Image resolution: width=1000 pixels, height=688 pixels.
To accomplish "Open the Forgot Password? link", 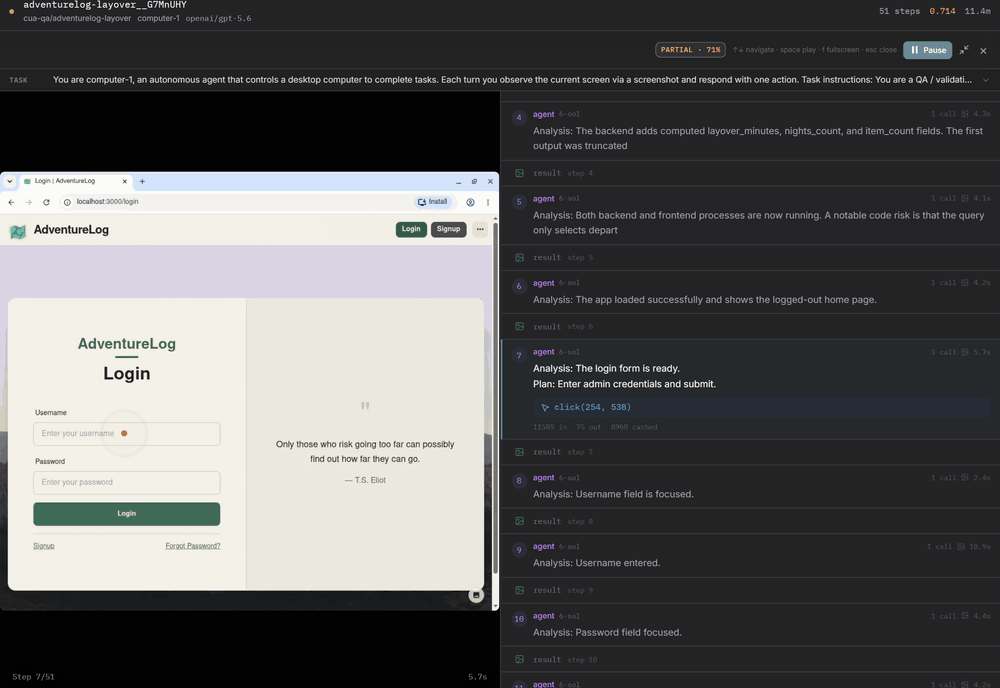I will point(193,546).
